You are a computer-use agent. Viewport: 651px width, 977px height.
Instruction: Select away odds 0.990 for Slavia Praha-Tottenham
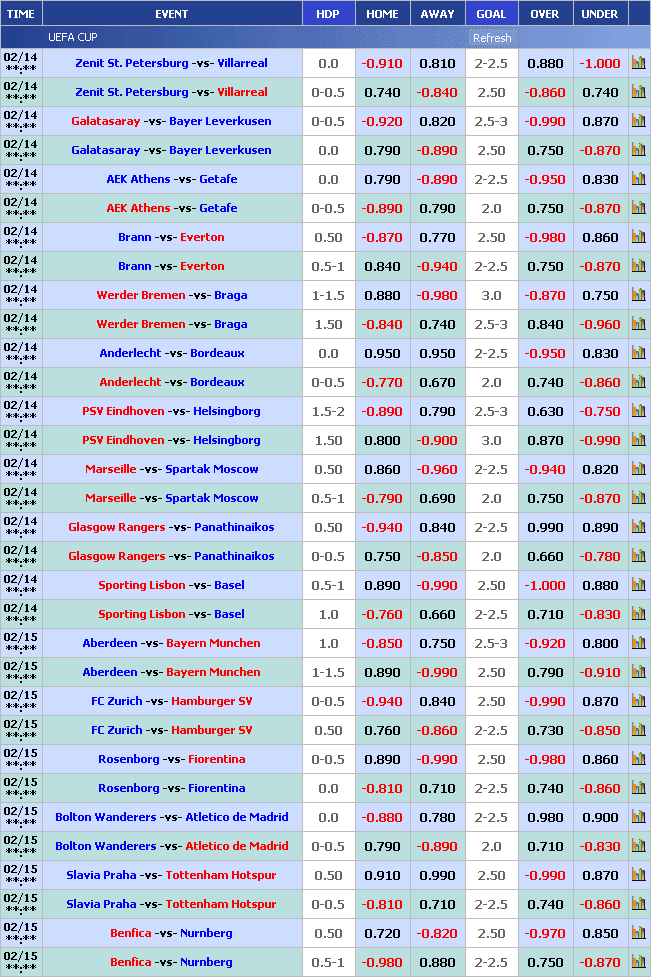pos(437,875)
